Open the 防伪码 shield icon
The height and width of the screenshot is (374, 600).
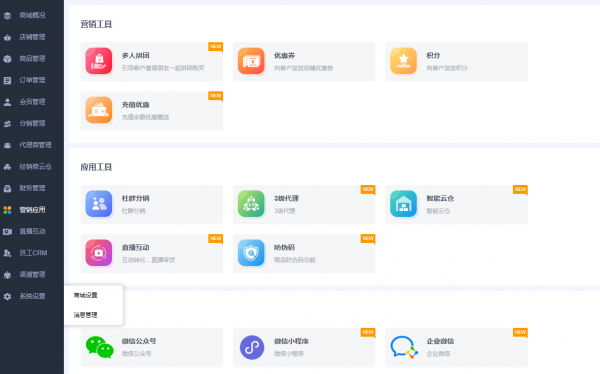click(251, 253)
